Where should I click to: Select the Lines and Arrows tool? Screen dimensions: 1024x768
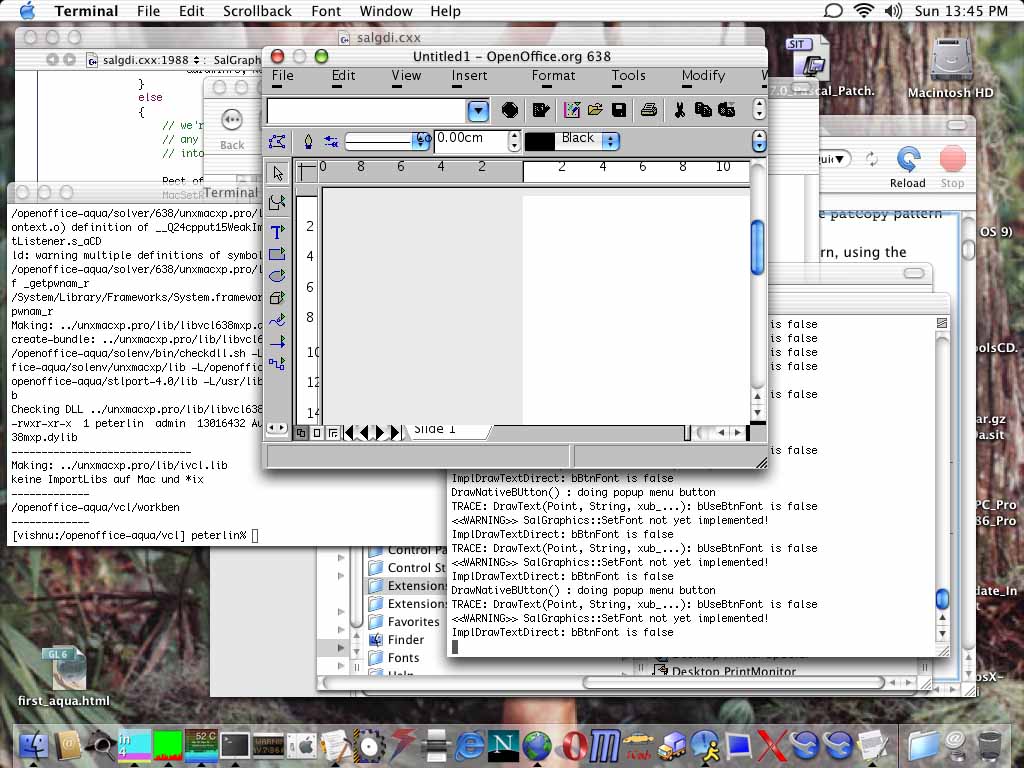pos(278,342)
